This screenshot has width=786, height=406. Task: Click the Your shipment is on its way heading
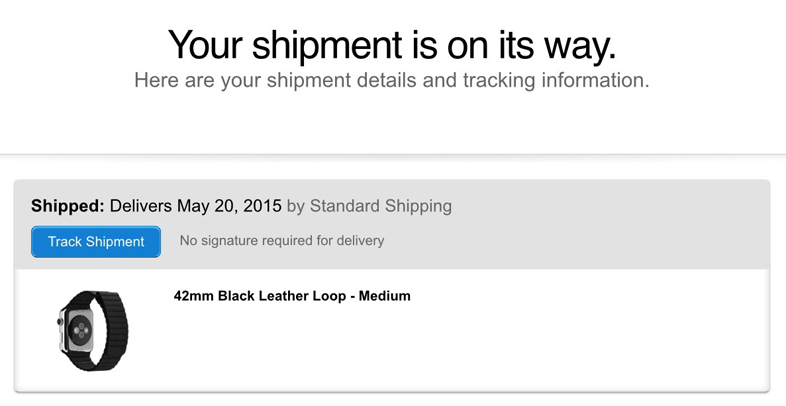point(392,45)
